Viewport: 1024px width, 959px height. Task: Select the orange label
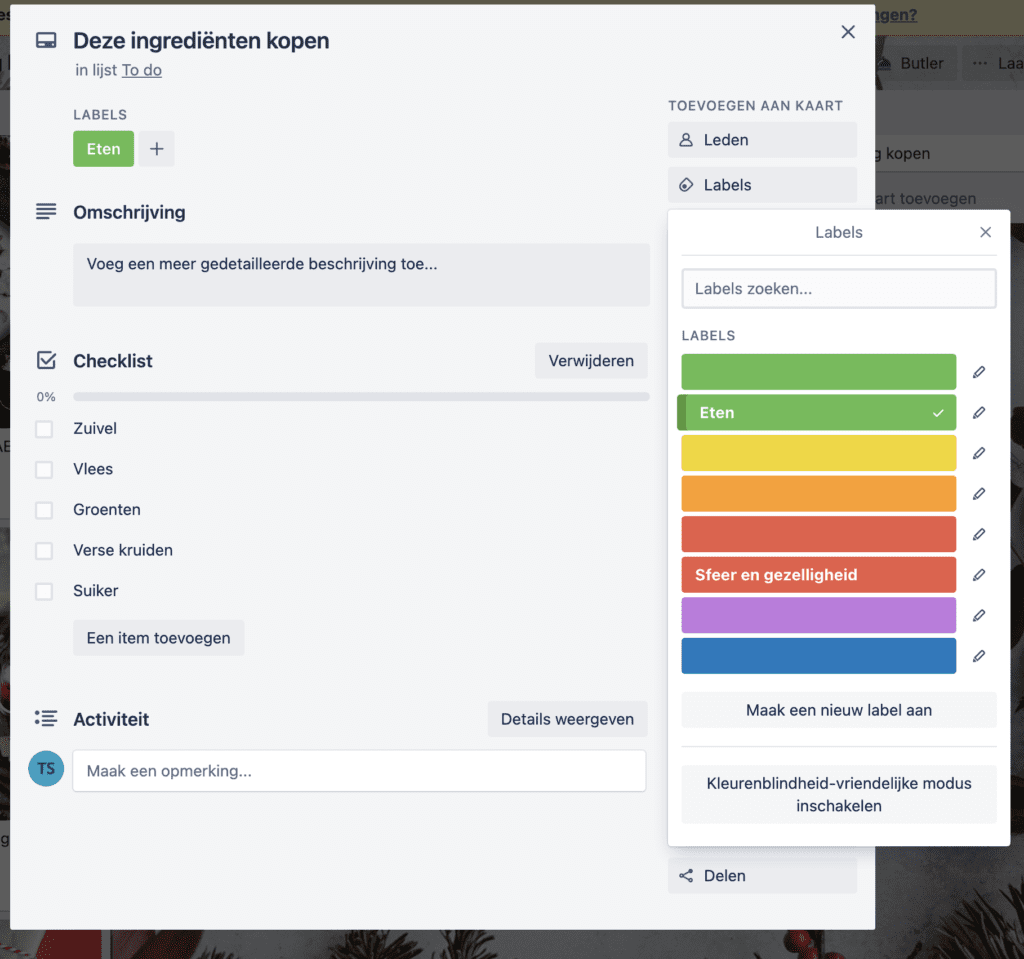point(818,494)
